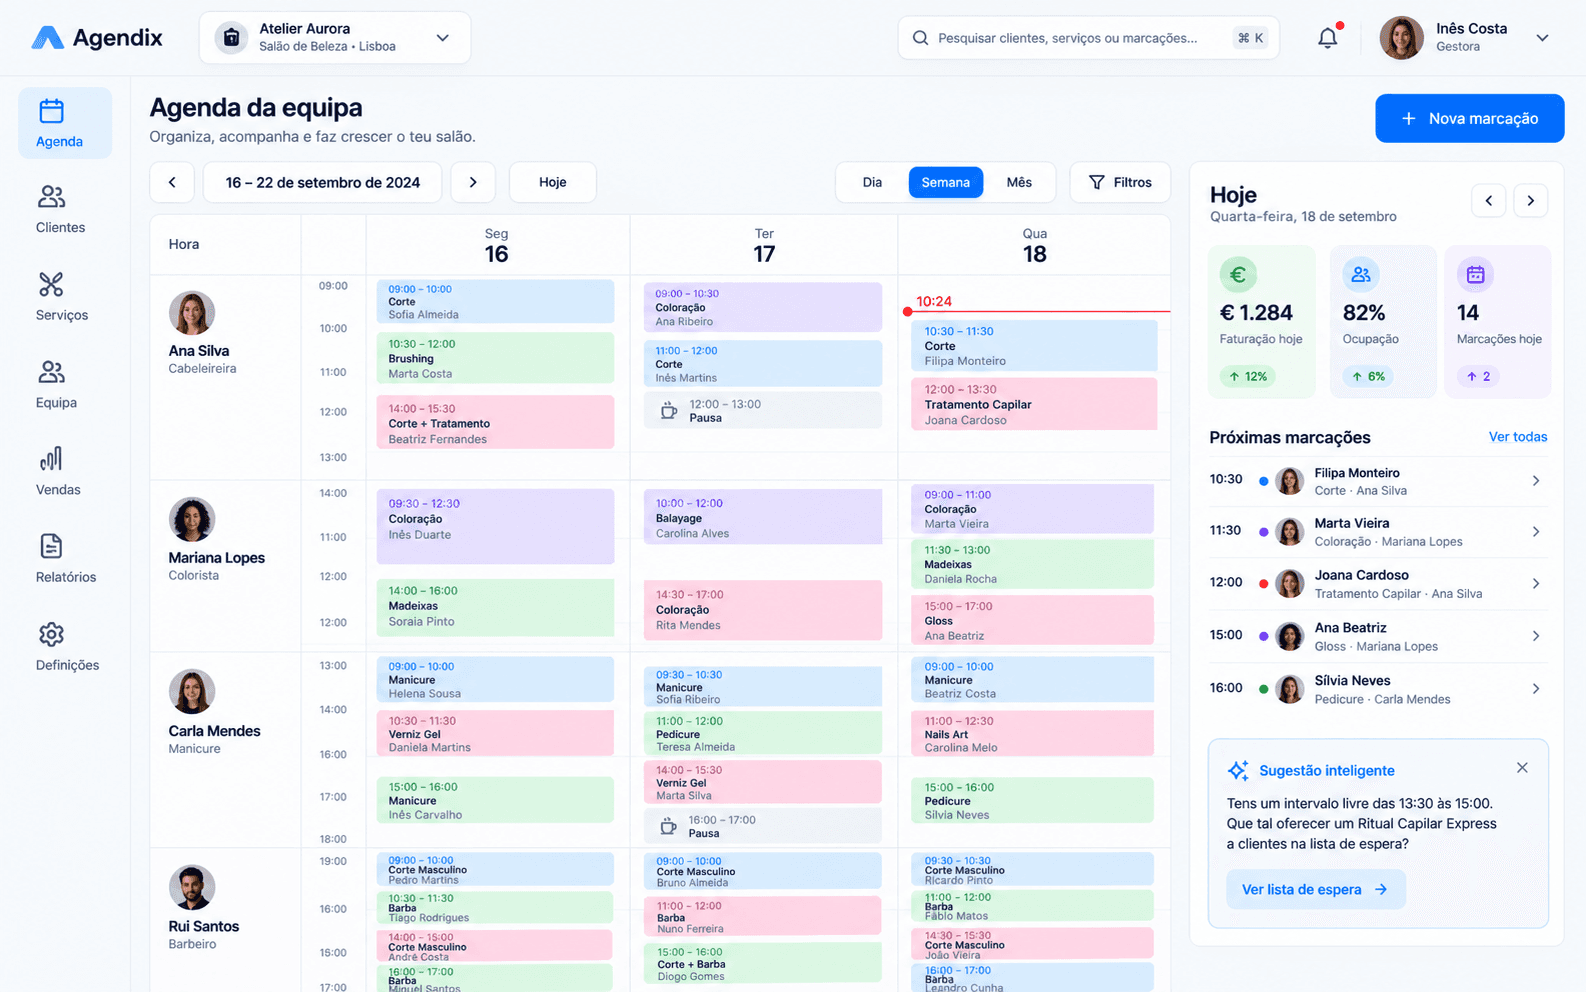Go to the previous week
Screen dimensions: 1586x992
pyautogui.click(x=172, y=182)
